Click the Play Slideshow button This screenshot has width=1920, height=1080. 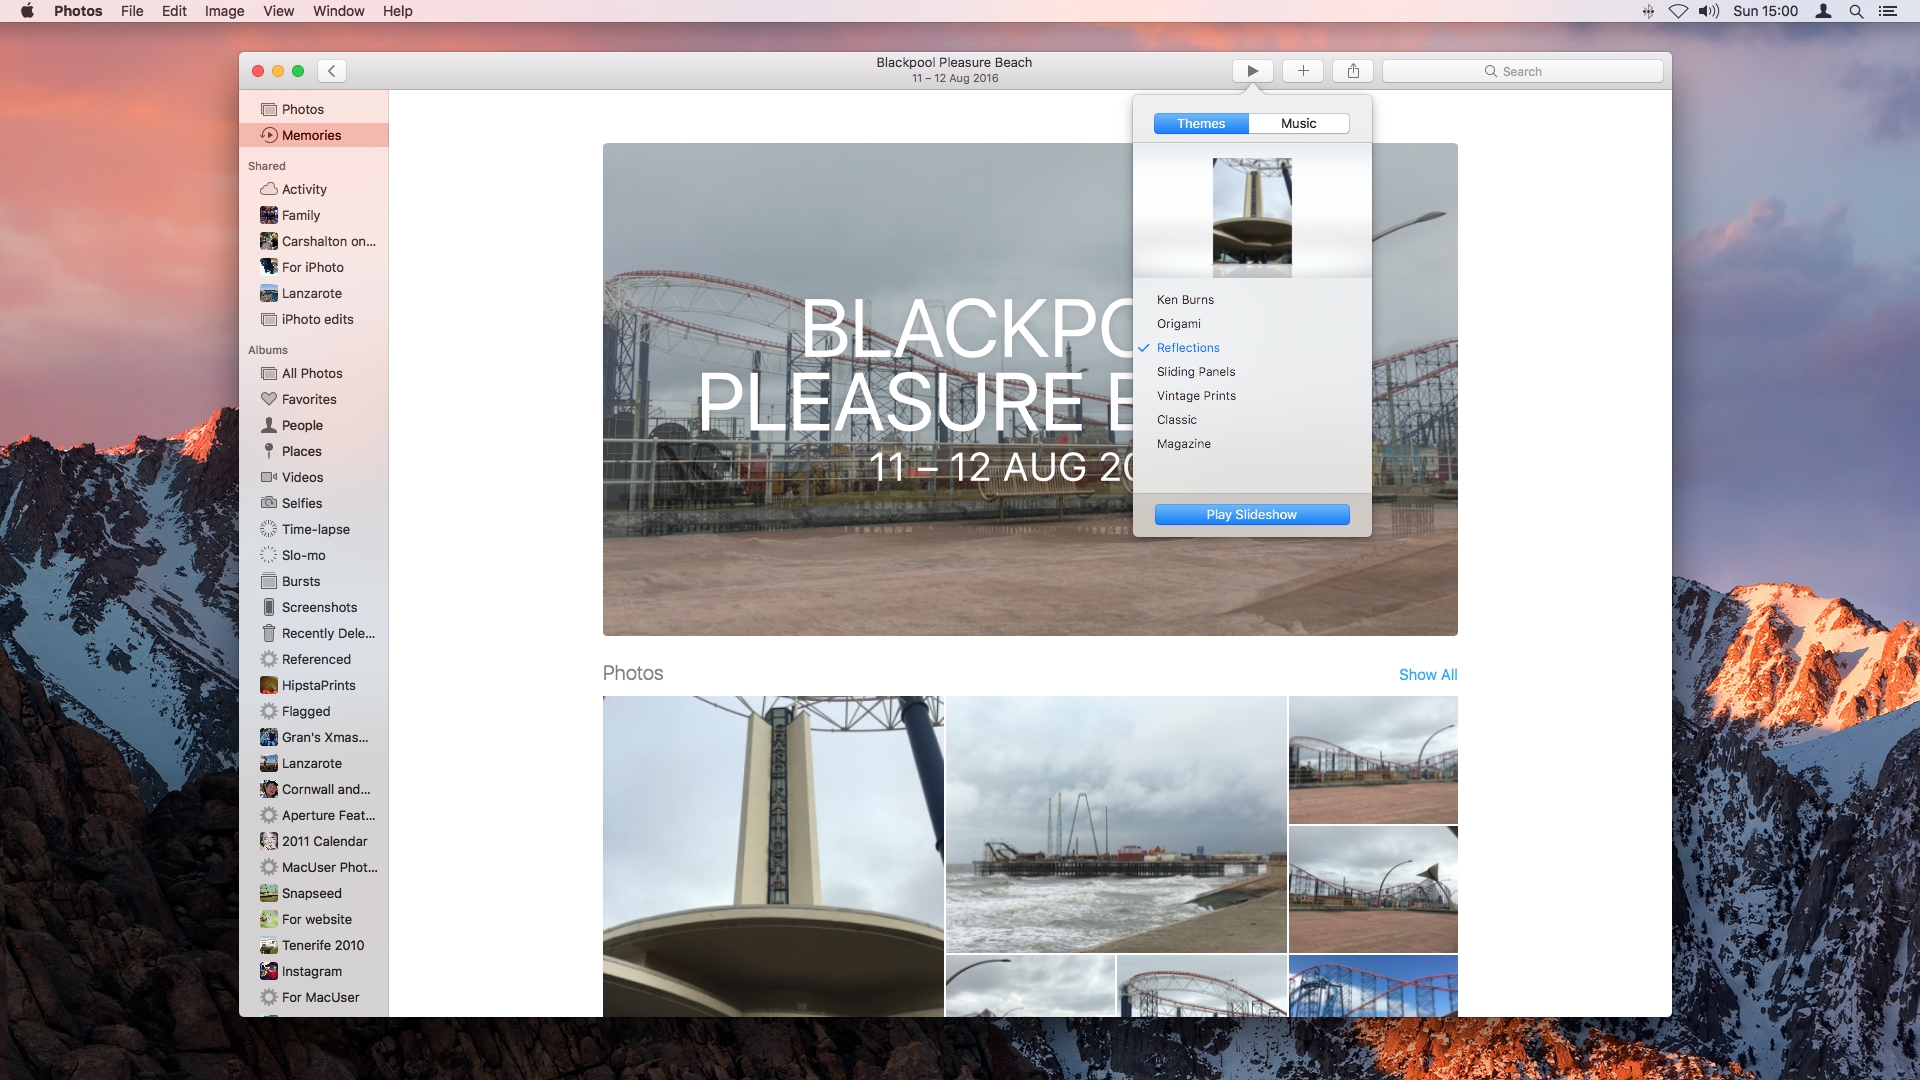click(x=1252, y=514)
